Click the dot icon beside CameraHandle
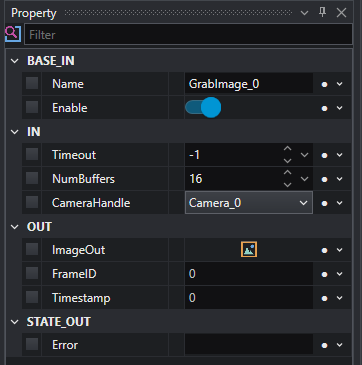This screenshot has height=365, width=362. point(324,203)
